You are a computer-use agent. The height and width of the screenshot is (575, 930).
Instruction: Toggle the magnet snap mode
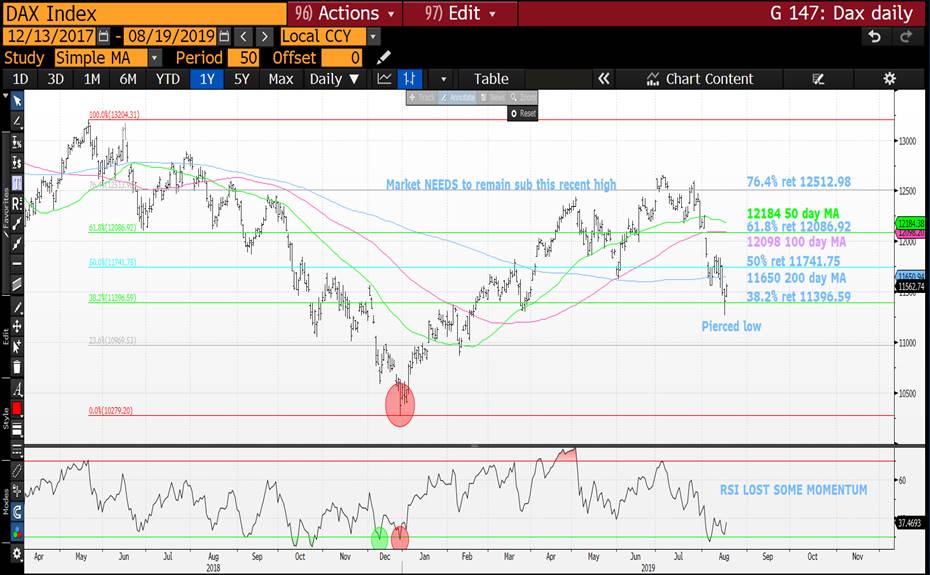coord(17,511)
